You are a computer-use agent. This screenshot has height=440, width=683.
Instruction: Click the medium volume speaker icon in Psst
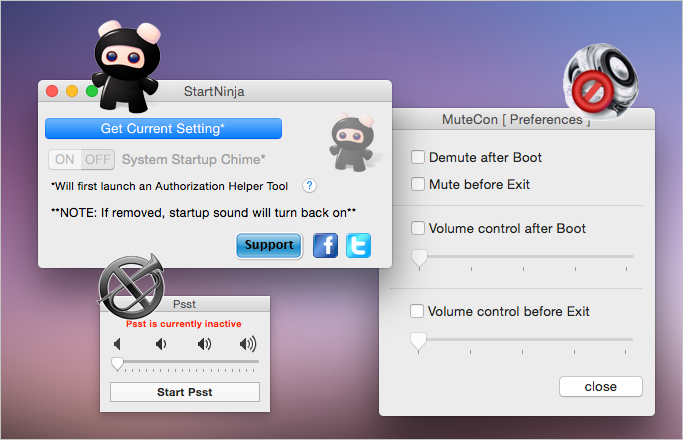[x=204, y=344]
